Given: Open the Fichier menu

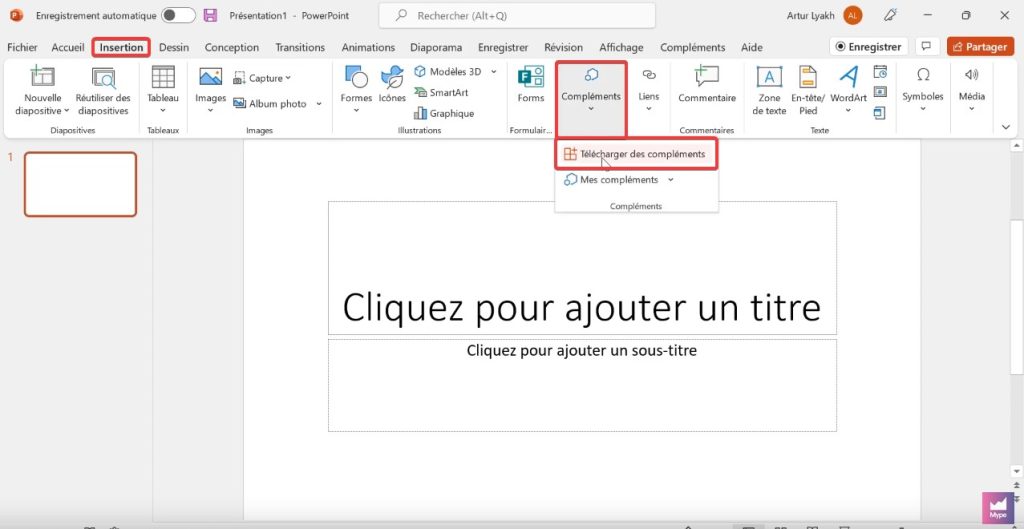Looking at the screenshot, I should pyautogui.click(x=22, y=47).
